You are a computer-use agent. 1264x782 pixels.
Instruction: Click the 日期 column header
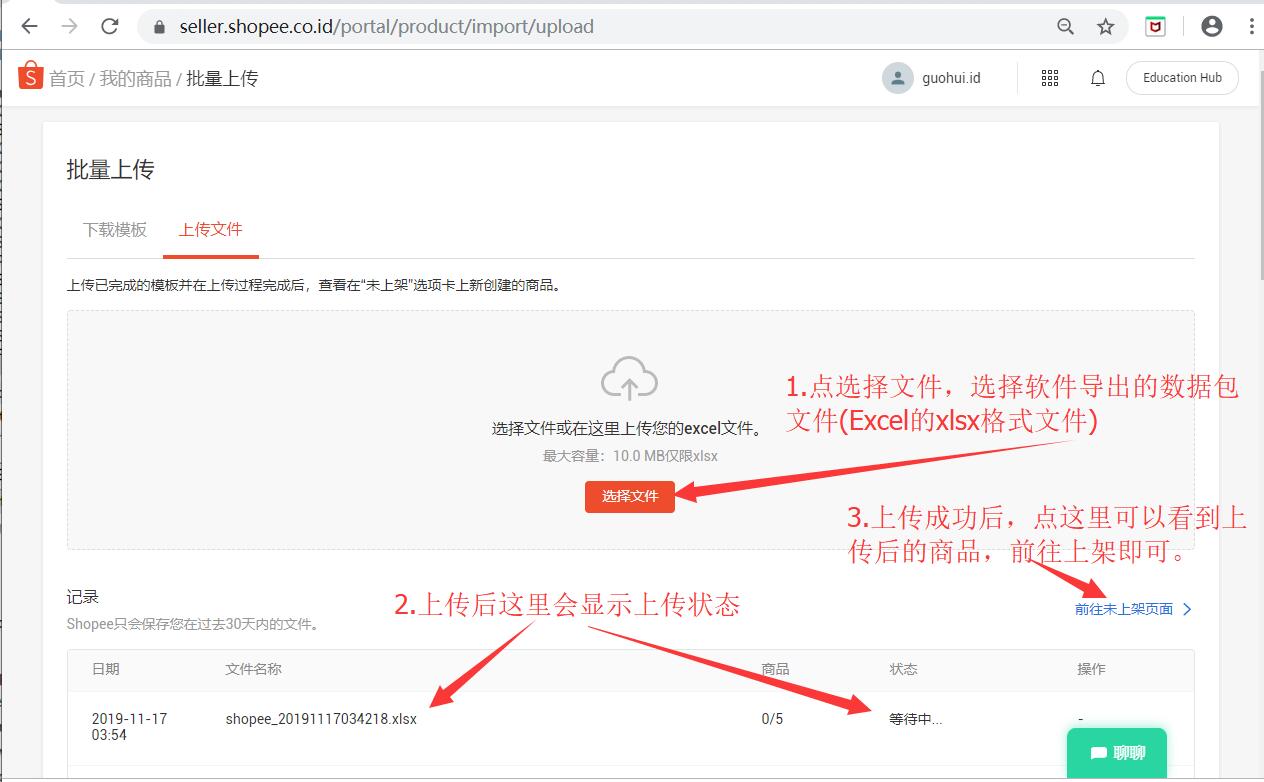[106, 669]
